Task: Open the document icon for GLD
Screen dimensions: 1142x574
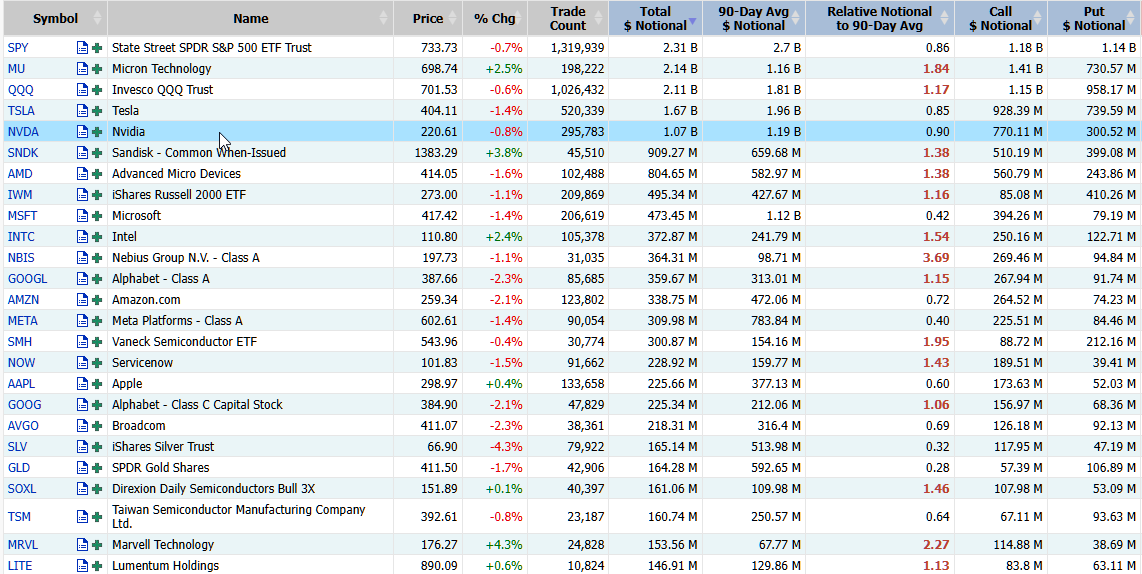Action: tap(82, 468)
